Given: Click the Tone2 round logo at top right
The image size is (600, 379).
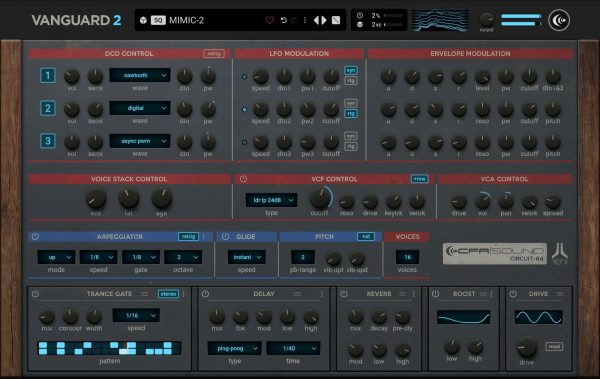Looking at the screenshot, I should [x=559, y=20].
